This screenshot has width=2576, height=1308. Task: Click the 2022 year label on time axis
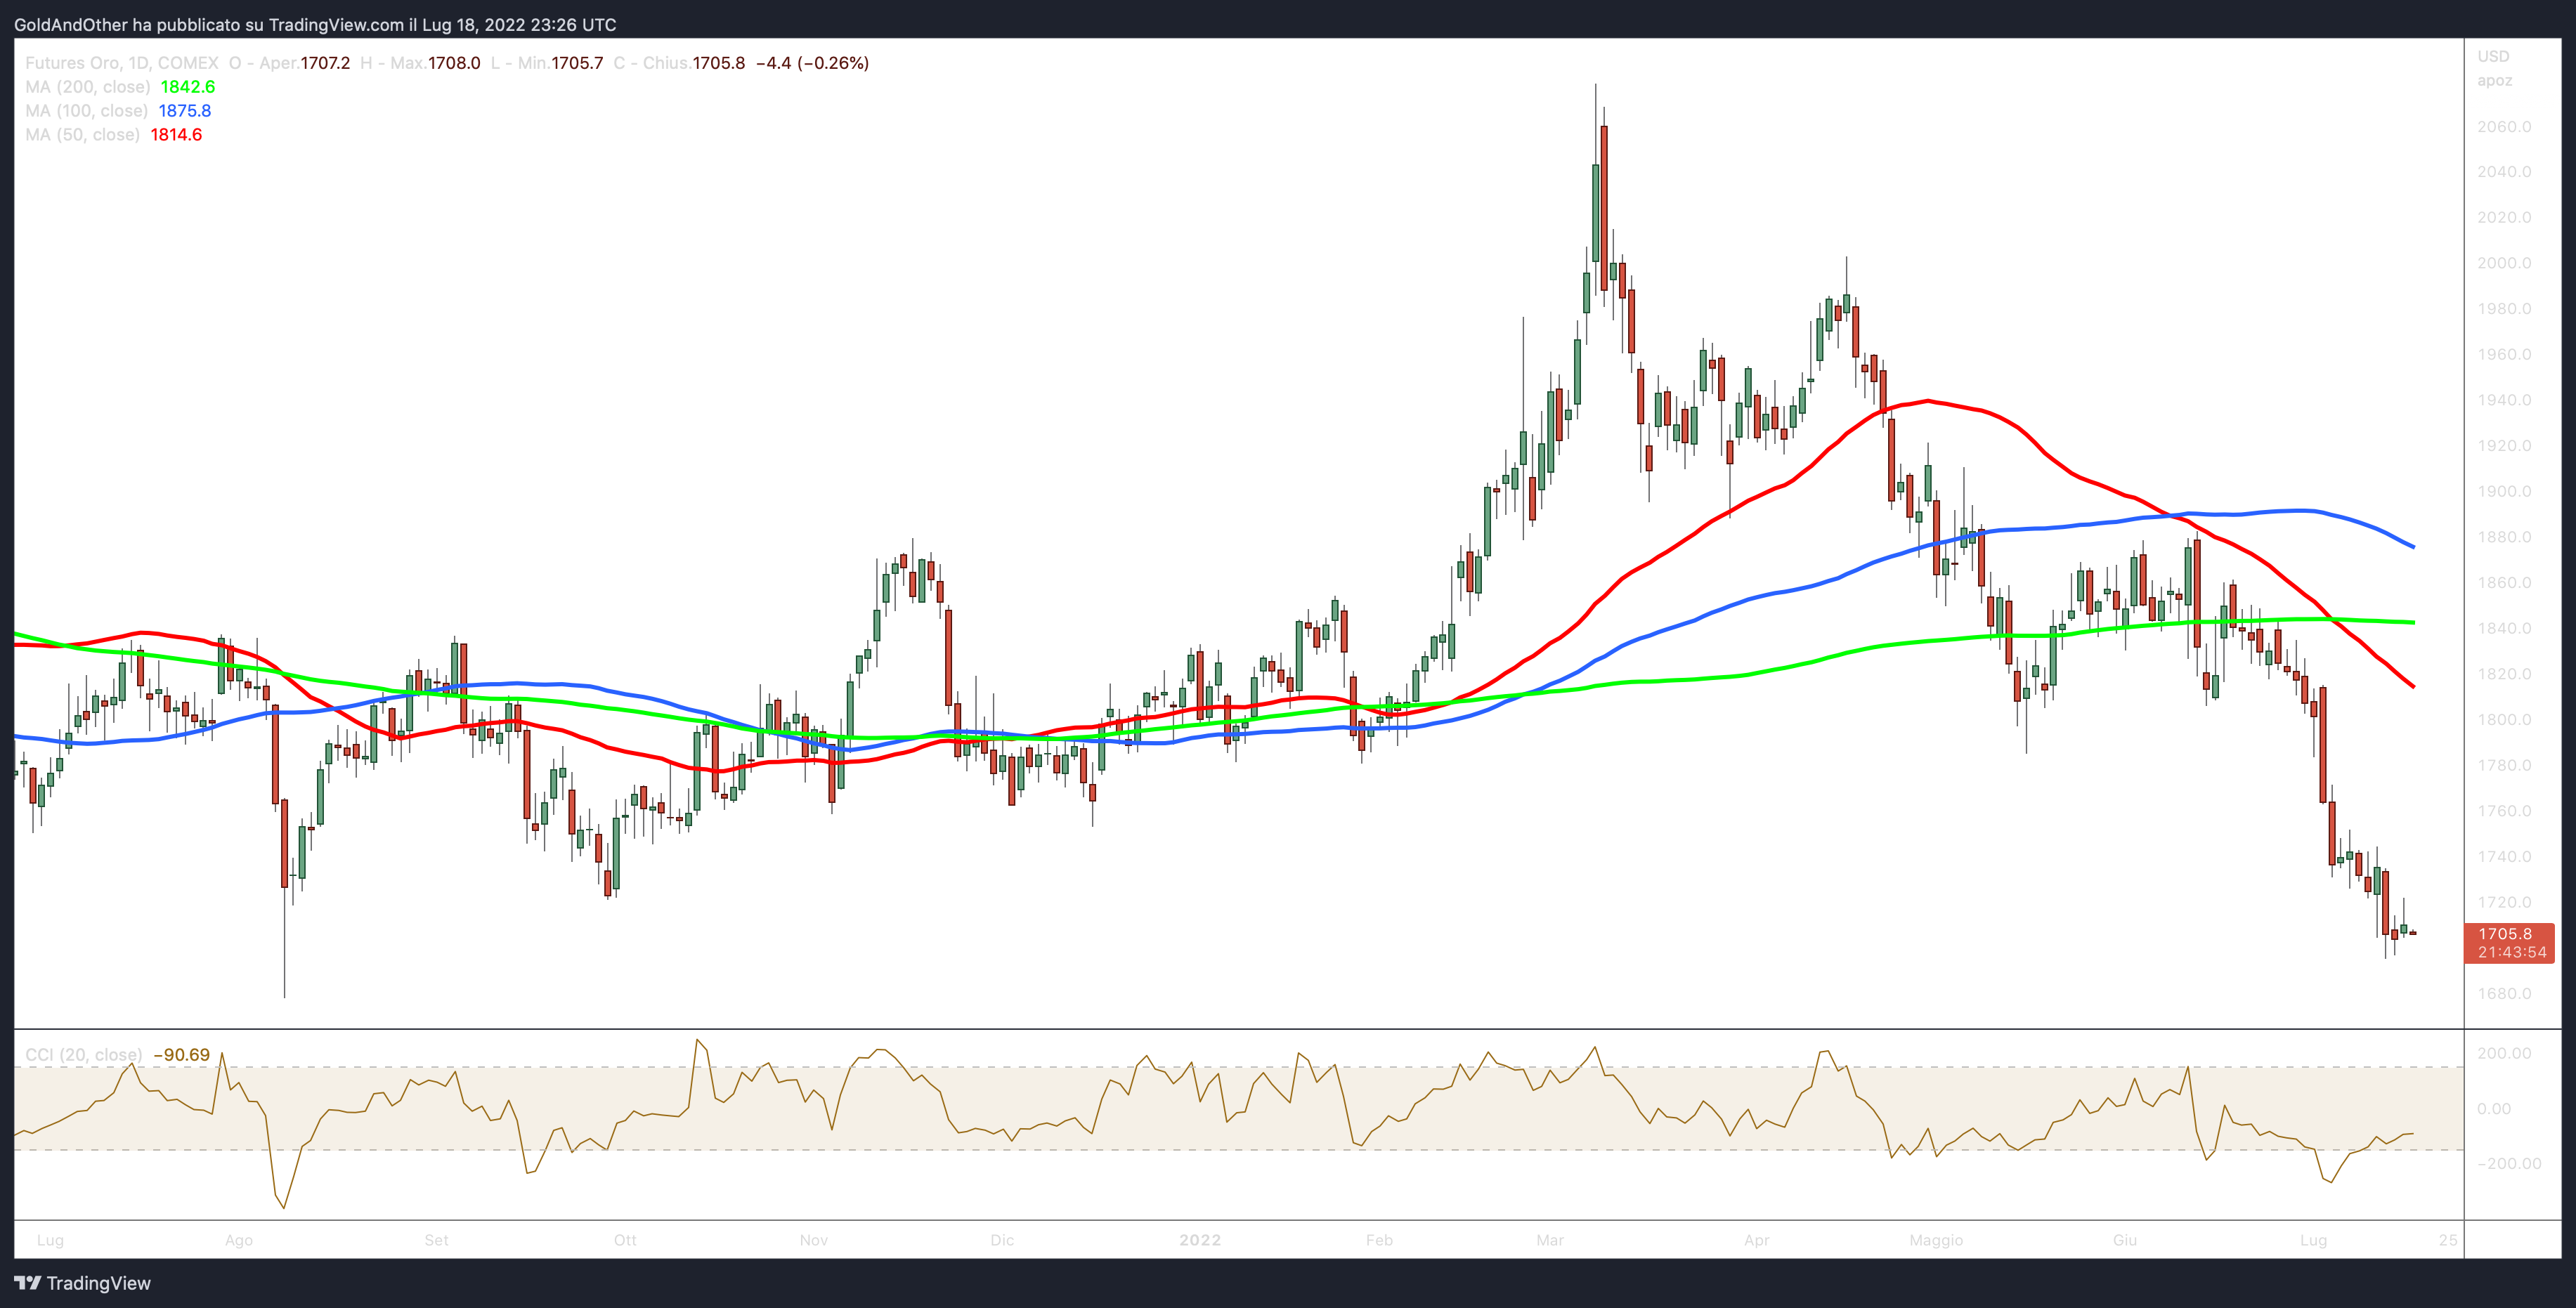tap(1199, 1240)
